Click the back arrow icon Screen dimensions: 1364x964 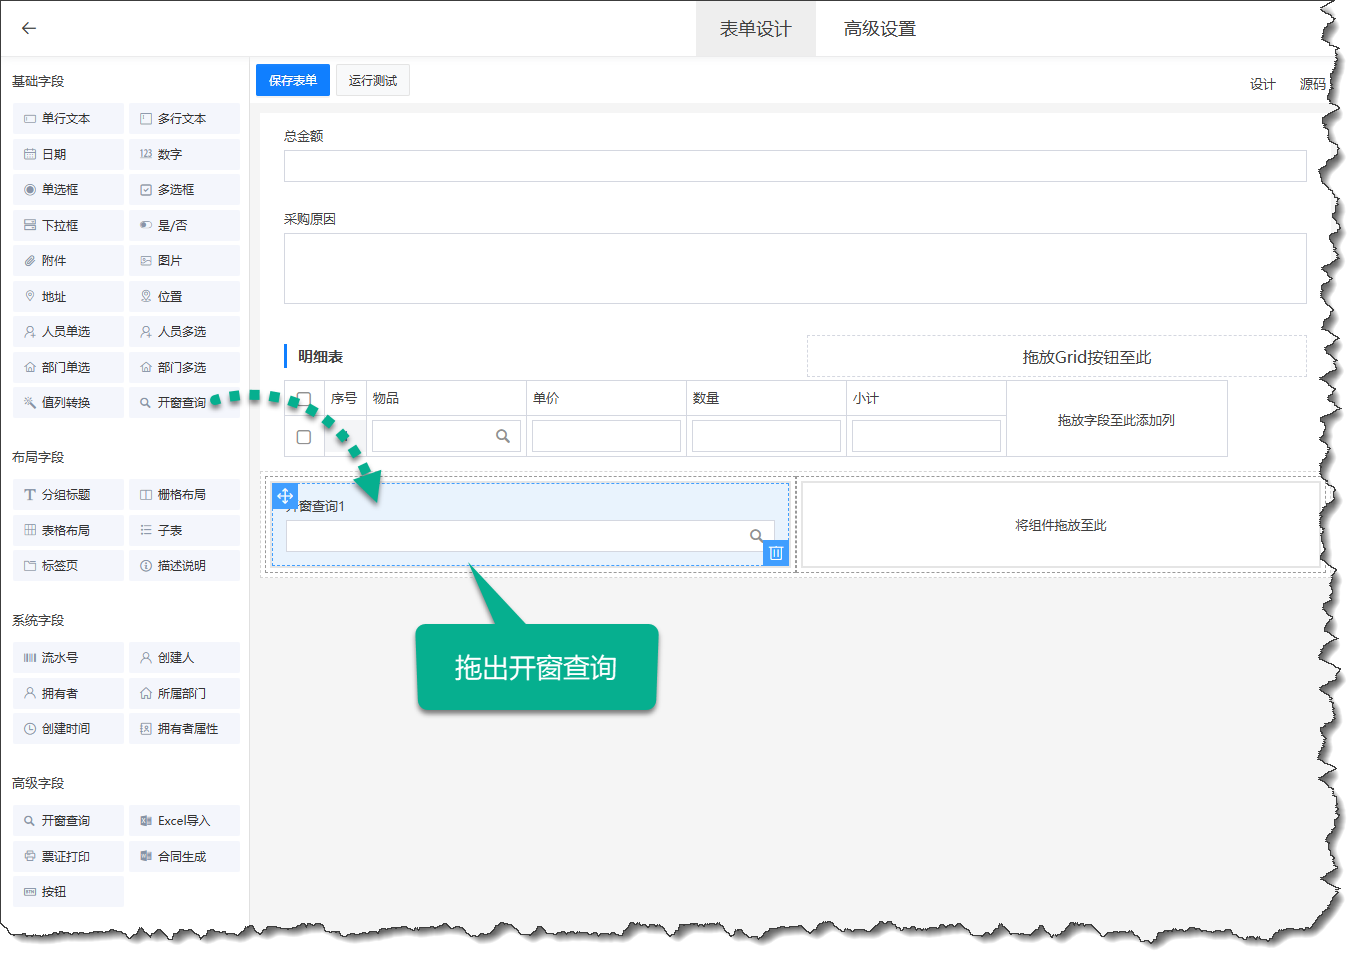pos(29,28)
